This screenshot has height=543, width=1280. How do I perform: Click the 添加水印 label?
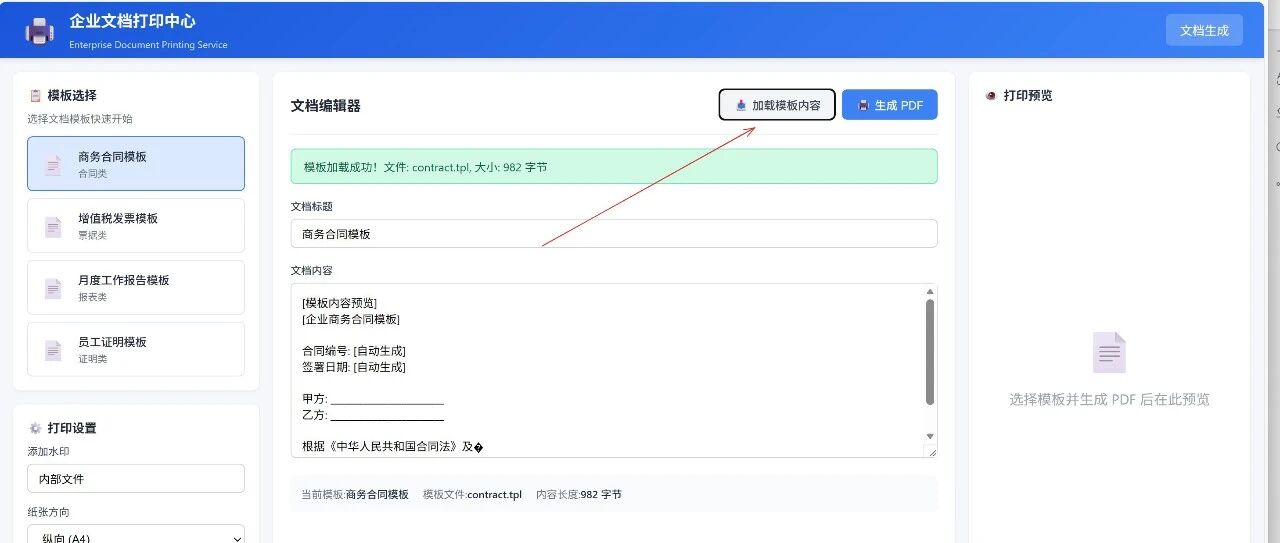48,452
